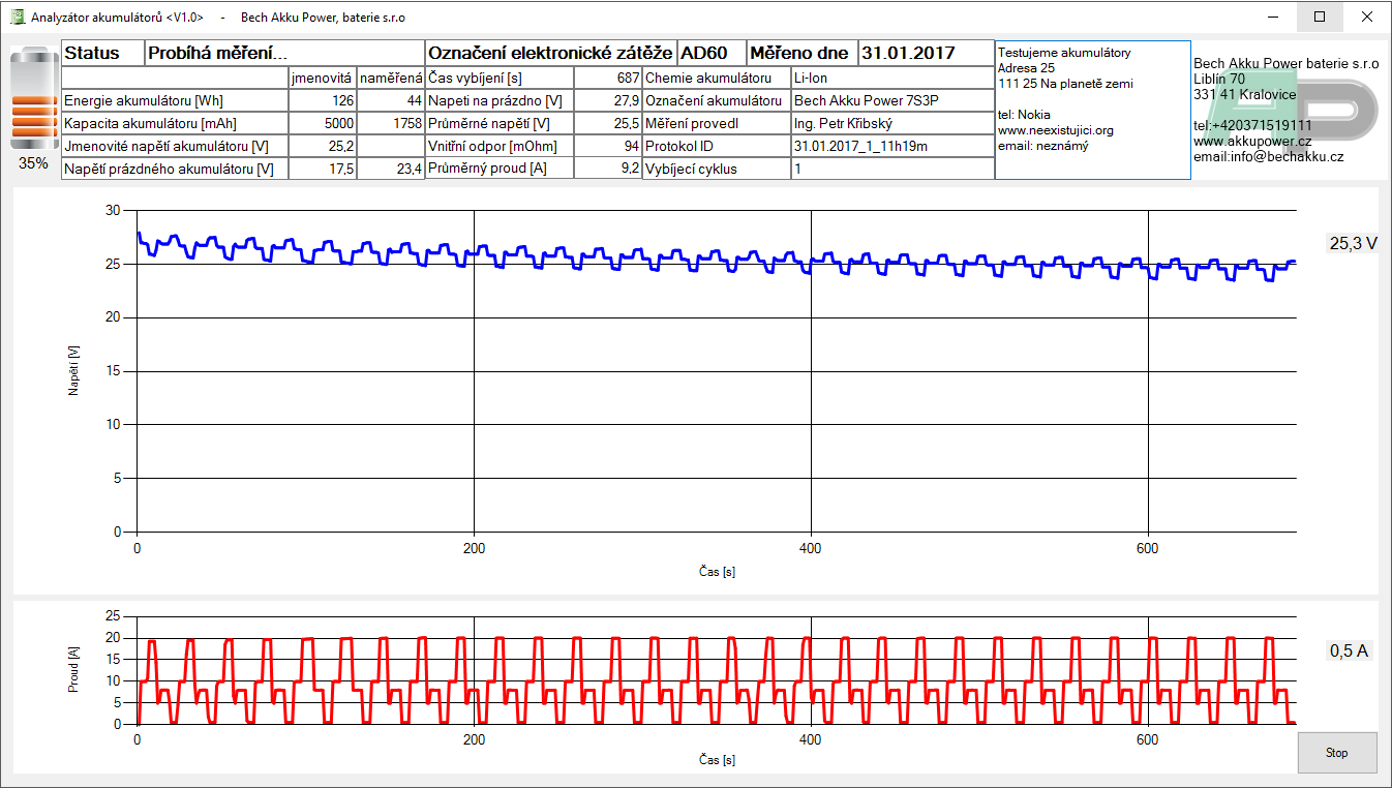Viewport: 1393px width, 789px height.
Task: Click the 'Napětí prázdného akumulátoru [V]' label
Action: [168, 169]
